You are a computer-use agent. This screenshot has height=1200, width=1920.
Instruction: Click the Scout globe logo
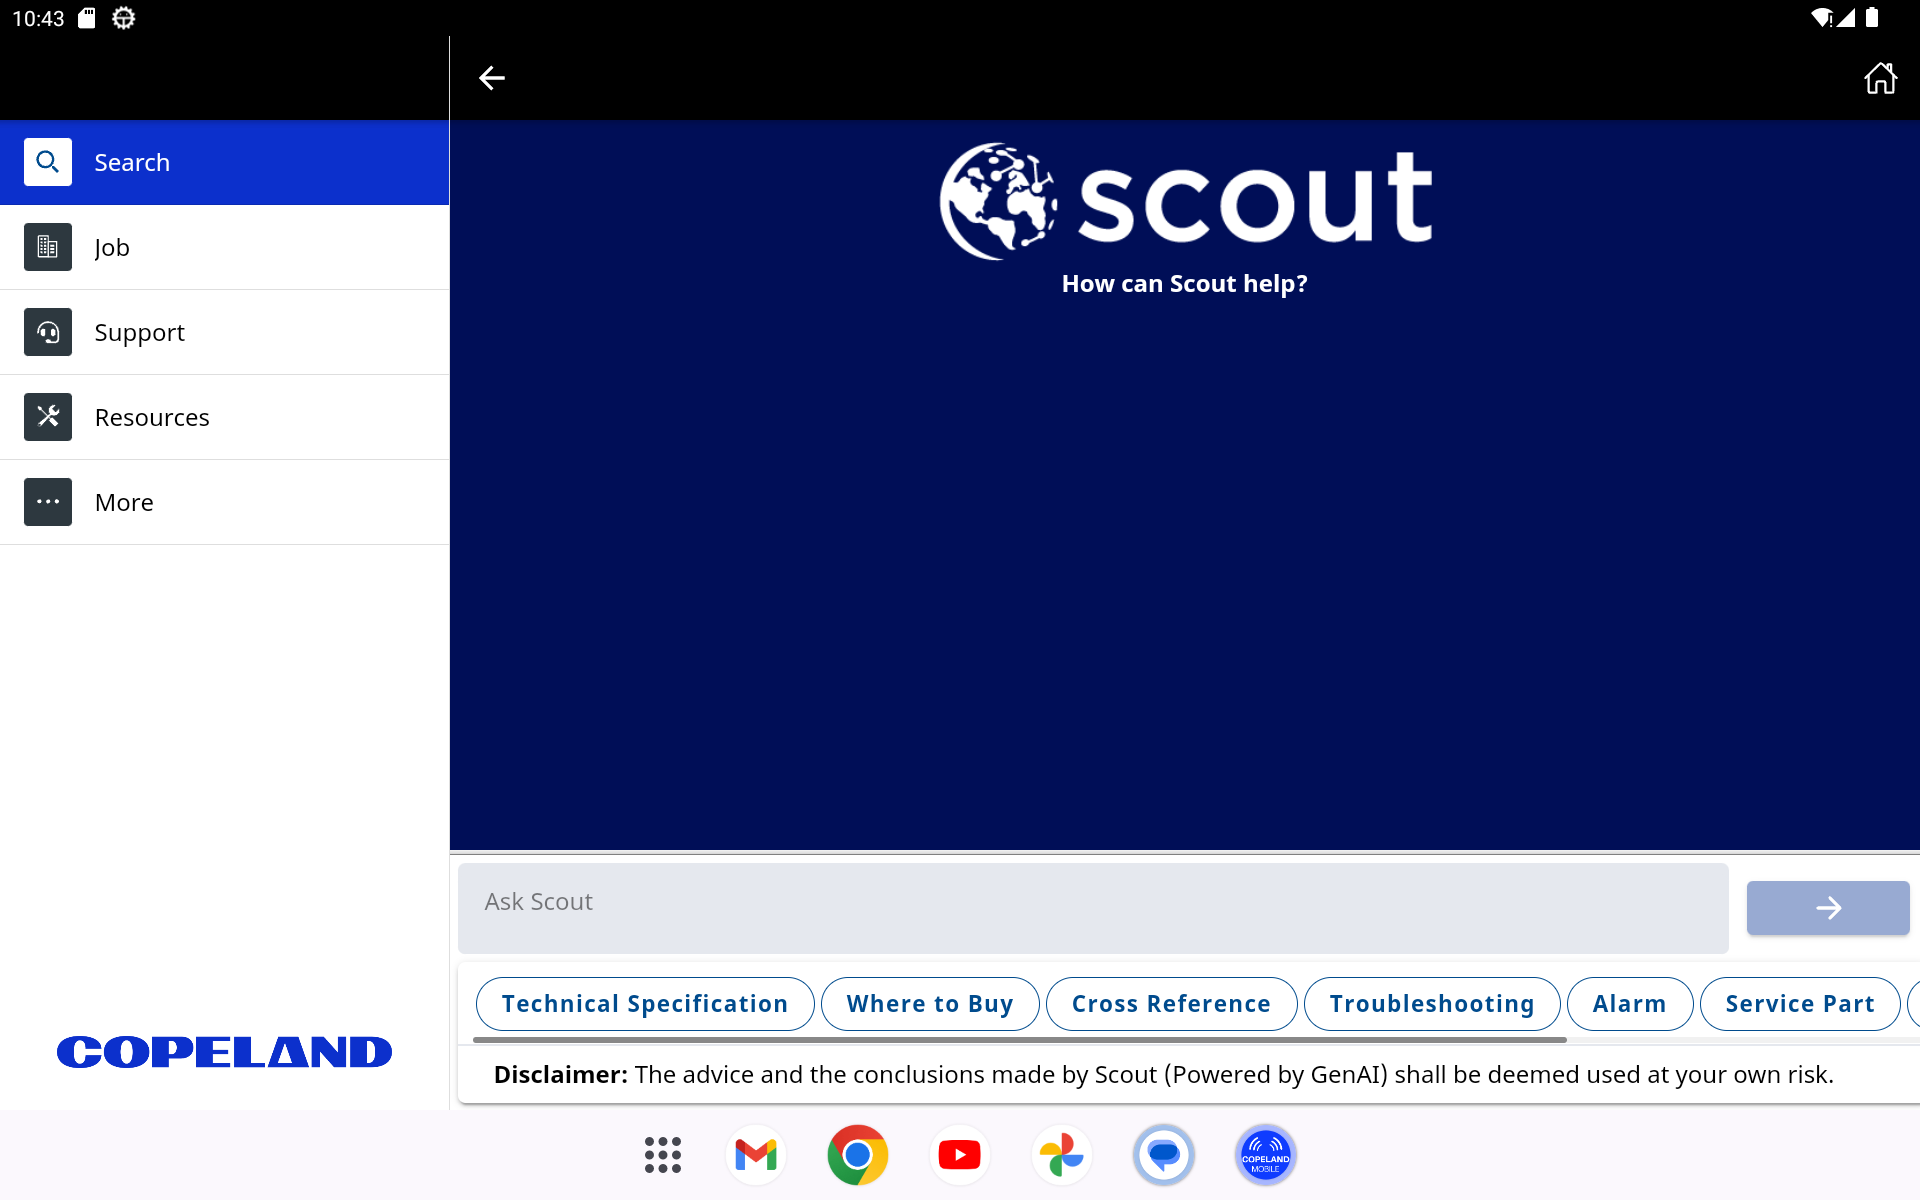click(998, 201)
